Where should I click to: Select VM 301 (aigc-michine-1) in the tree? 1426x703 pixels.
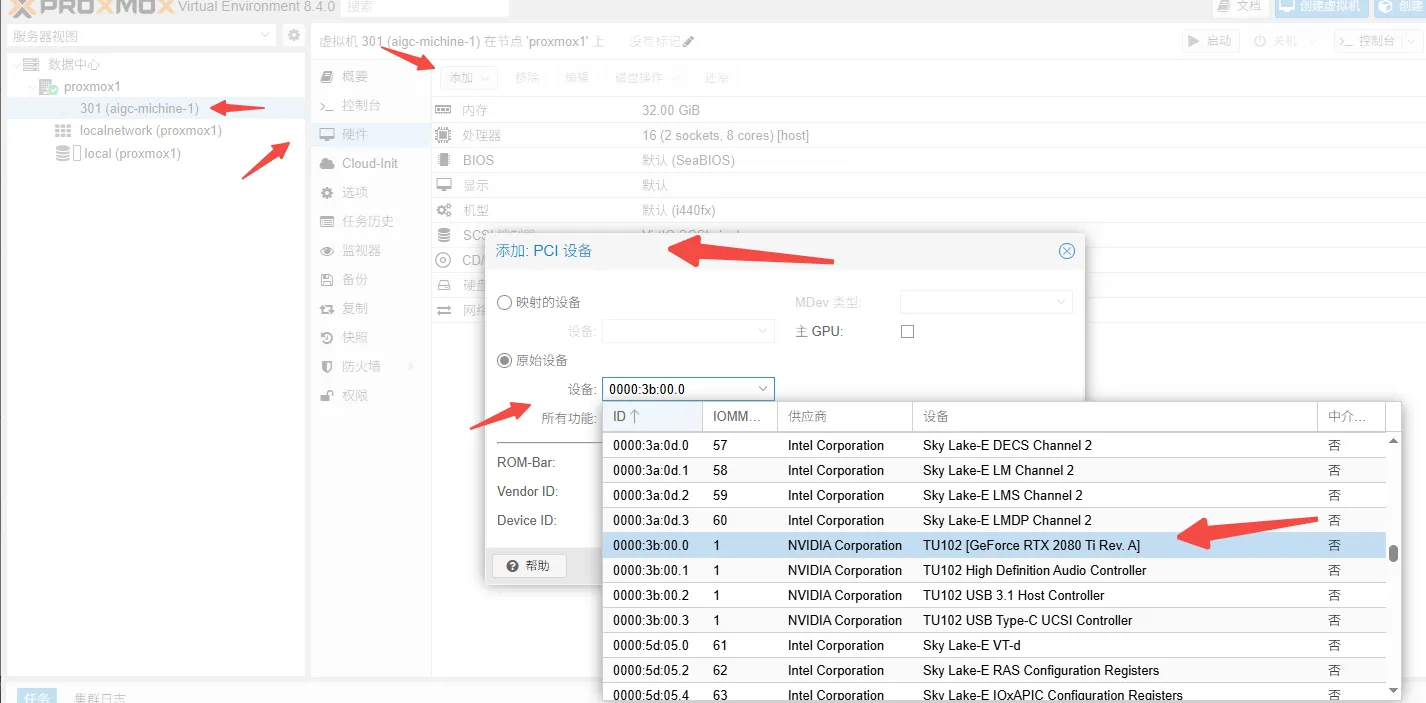pyautogui.click(x=139, y=108)
